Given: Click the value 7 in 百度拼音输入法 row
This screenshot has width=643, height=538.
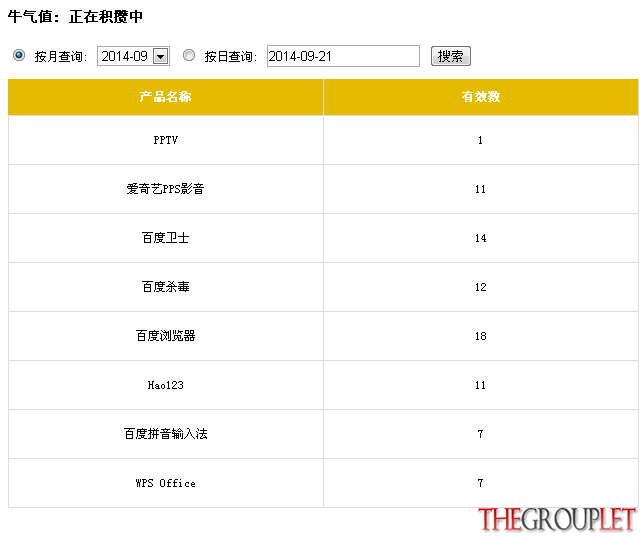Looking at the screenshot, I should click(x=480, y=434).
